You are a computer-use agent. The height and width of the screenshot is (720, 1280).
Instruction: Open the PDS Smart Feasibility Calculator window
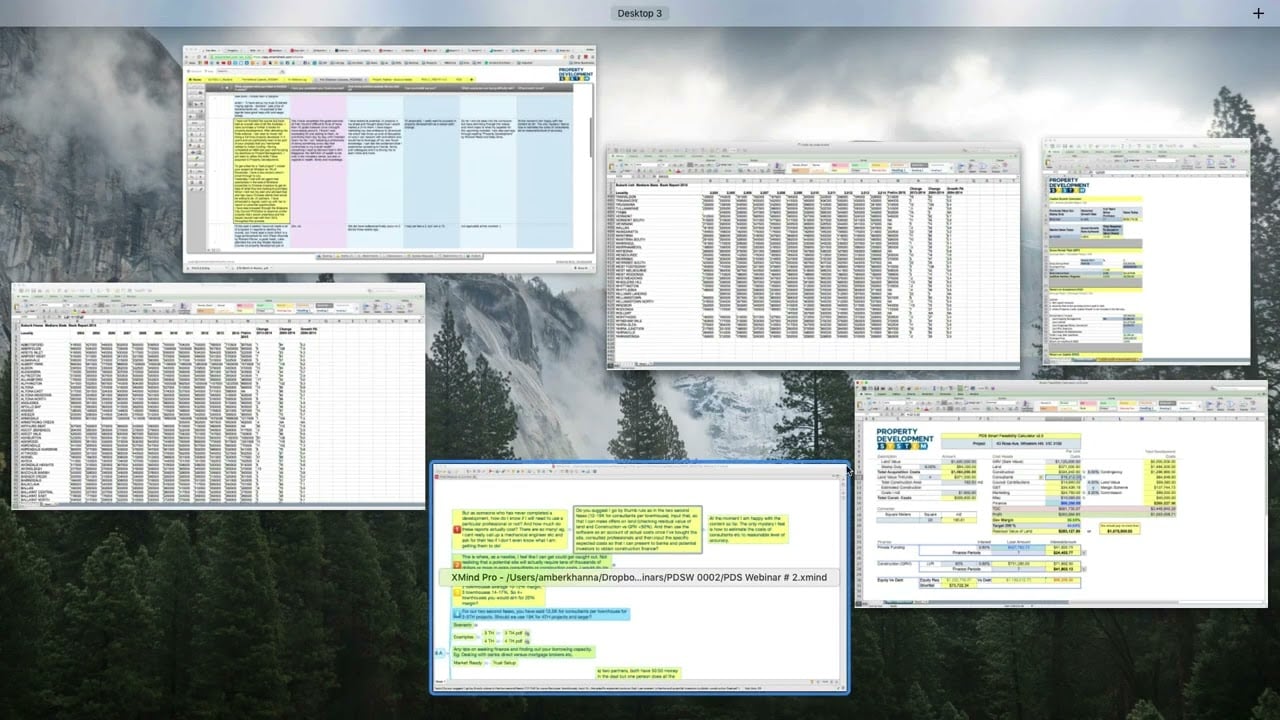pyautogui.click(x=1061, y=493)
